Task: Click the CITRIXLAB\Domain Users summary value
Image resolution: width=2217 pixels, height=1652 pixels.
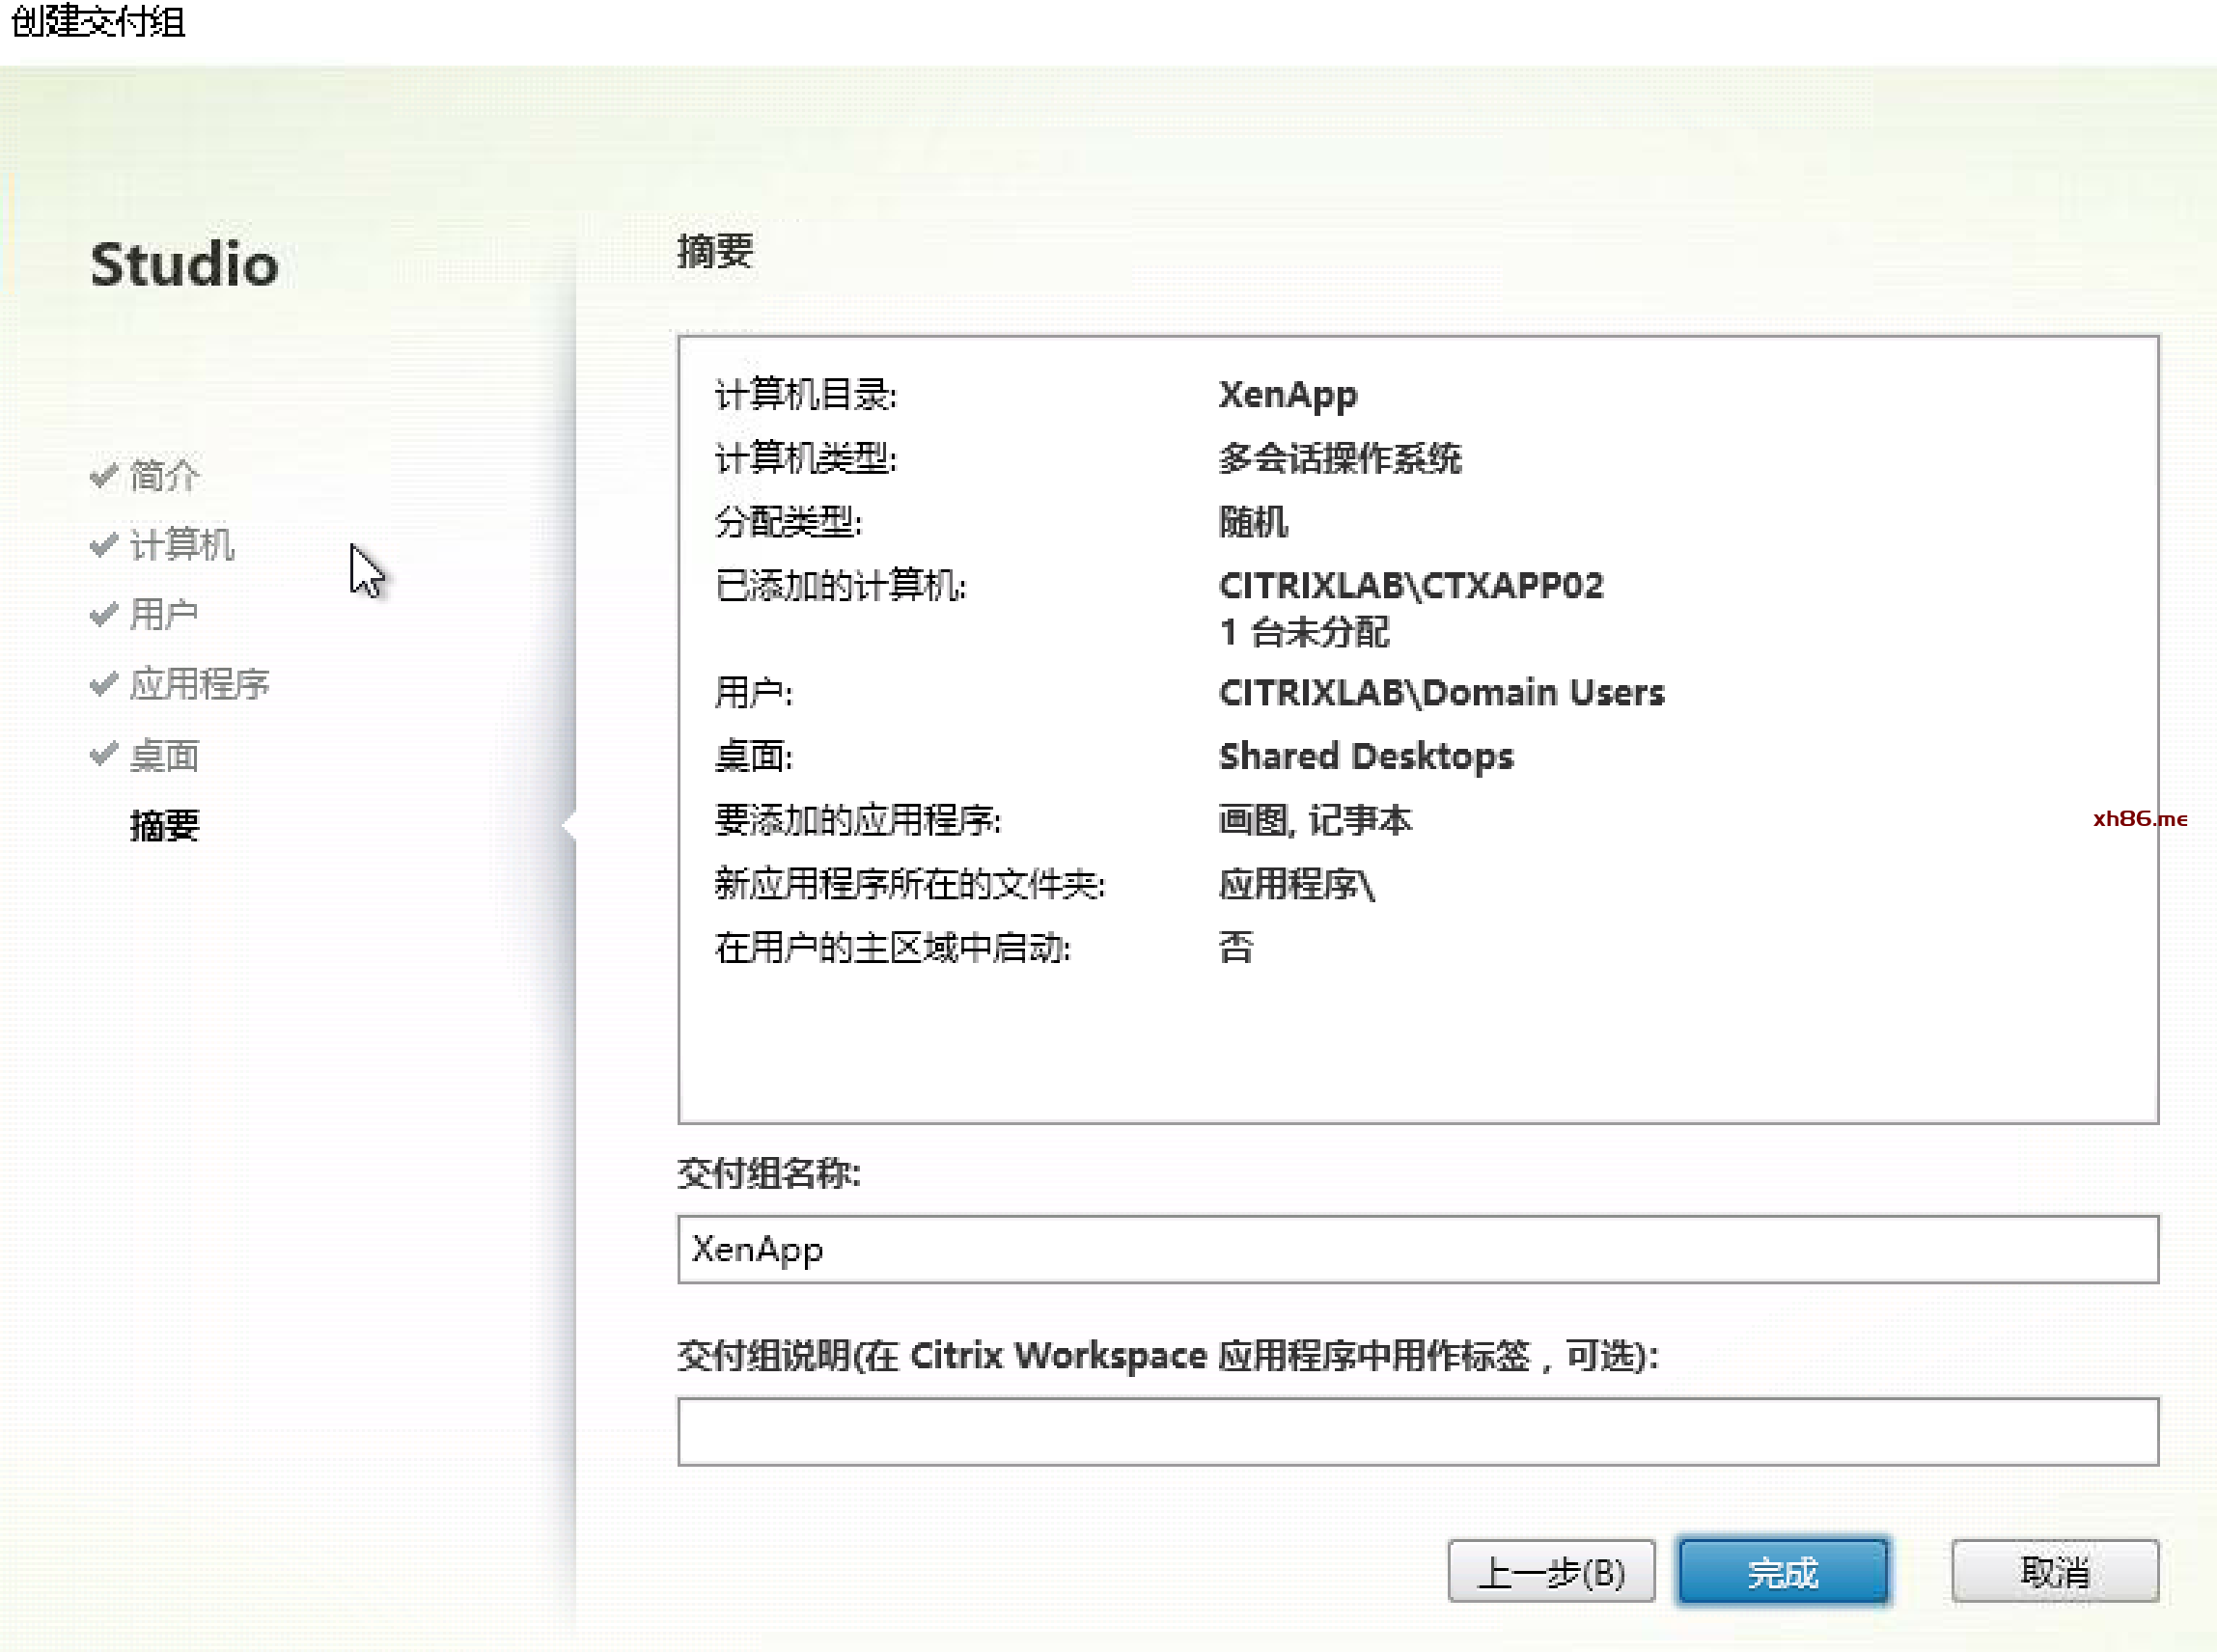Action: (x=1441, y=693)
